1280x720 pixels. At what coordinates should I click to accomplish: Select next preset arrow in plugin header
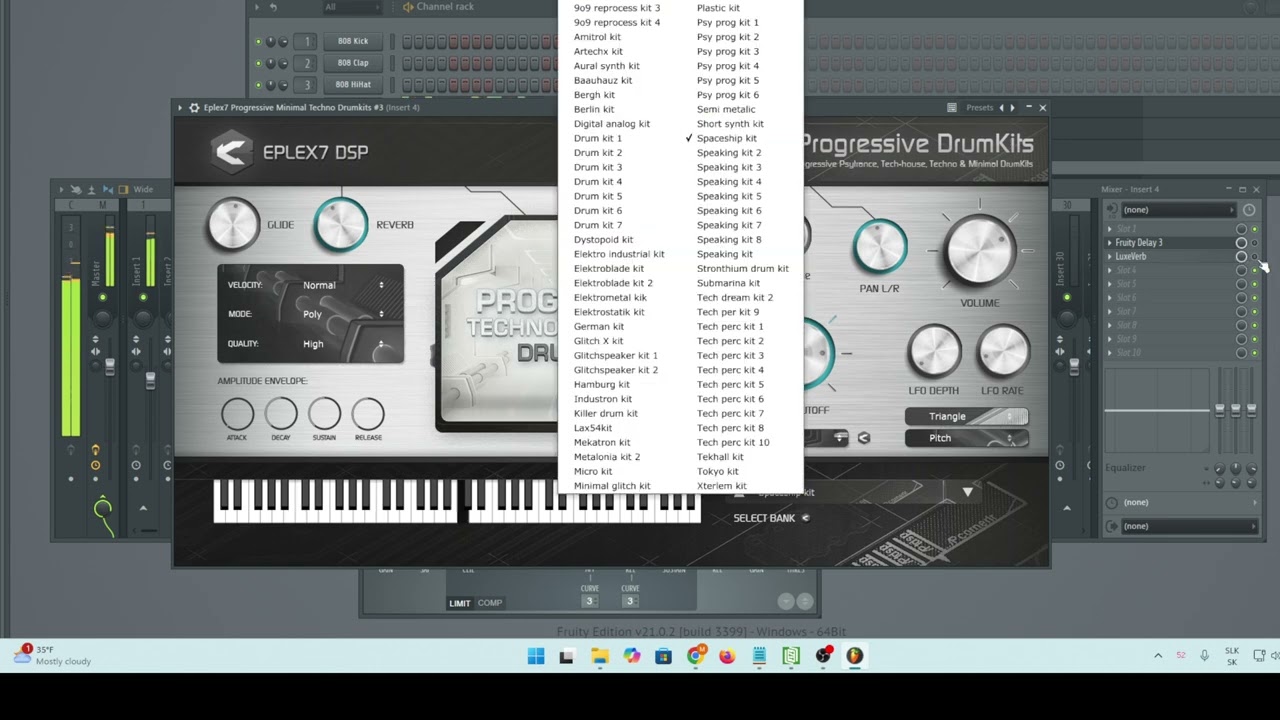click(1012, 108)
